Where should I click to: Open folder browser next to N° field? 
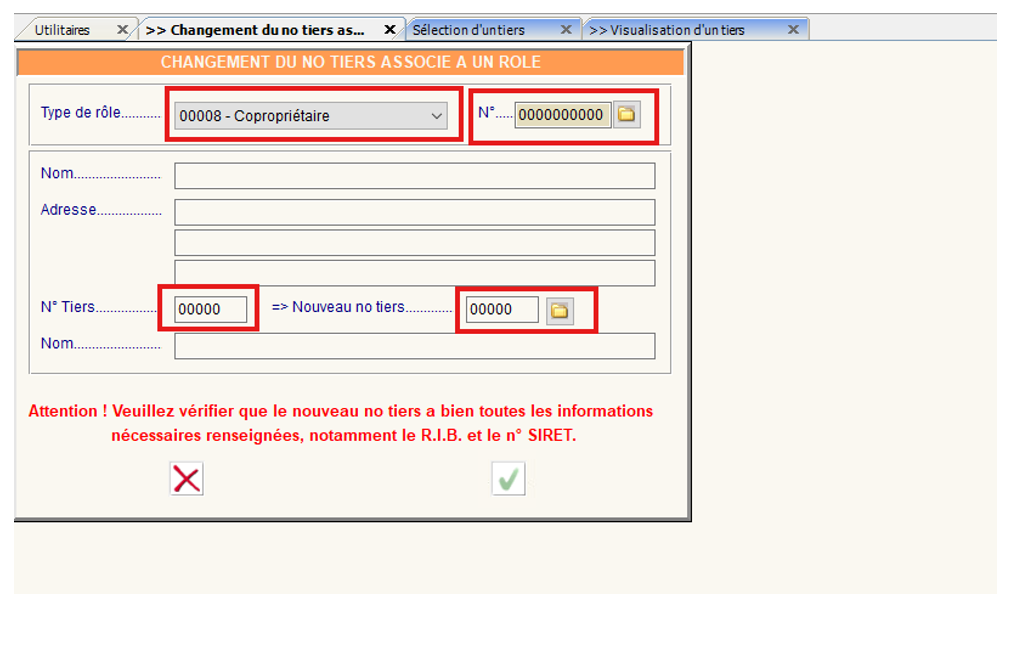coord(626,115)
